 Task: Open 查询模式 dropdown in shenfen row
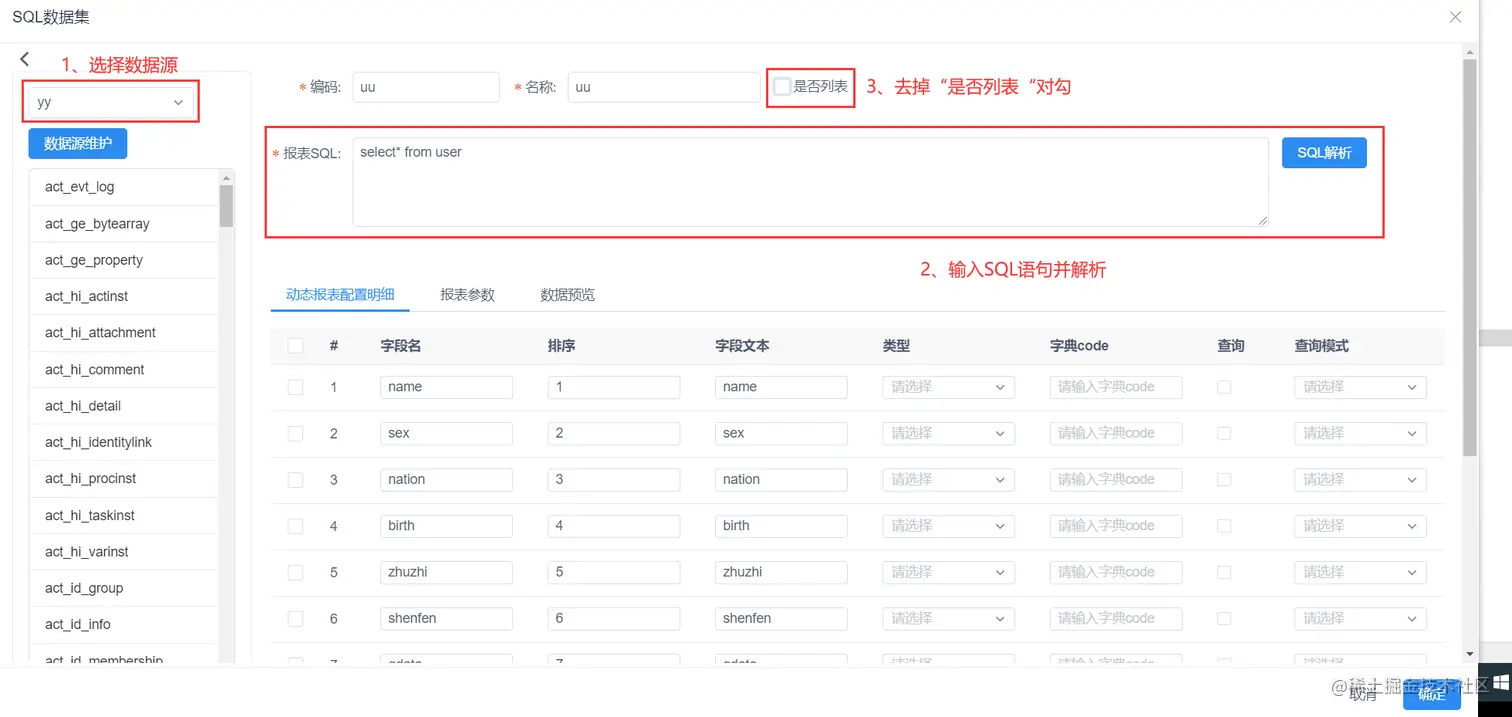(x=1360, y=618)
